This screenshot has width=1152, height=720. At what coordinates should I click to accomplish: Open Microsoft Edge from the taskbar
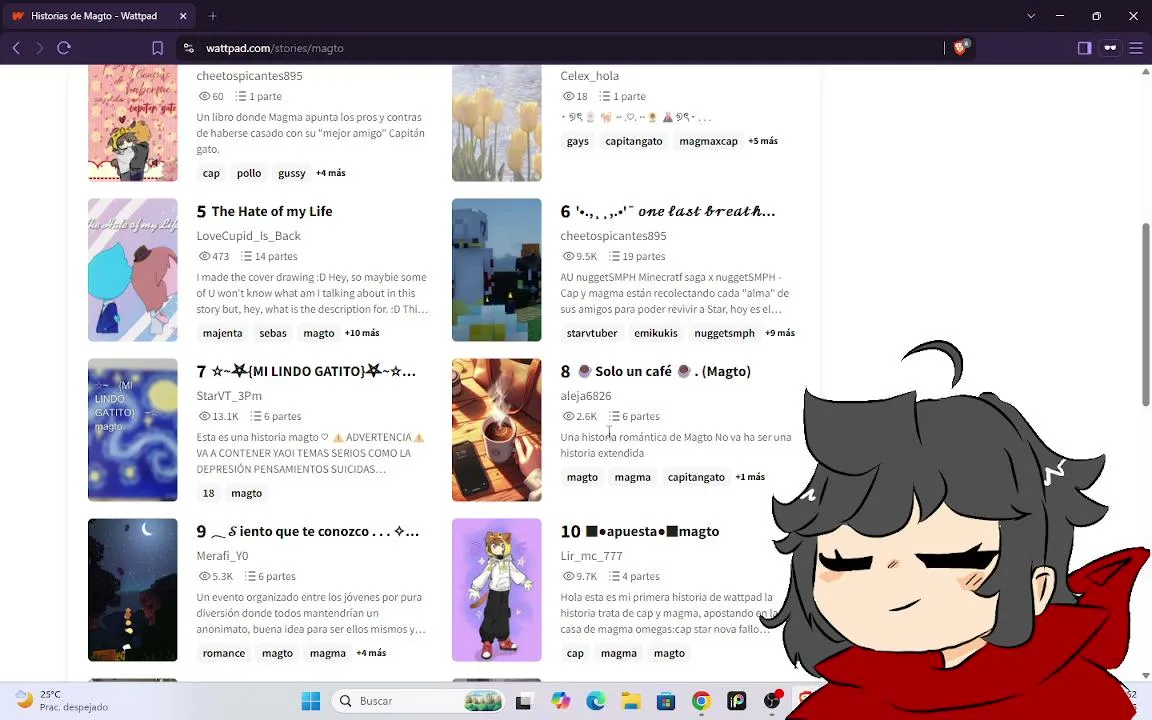(596, 701)
